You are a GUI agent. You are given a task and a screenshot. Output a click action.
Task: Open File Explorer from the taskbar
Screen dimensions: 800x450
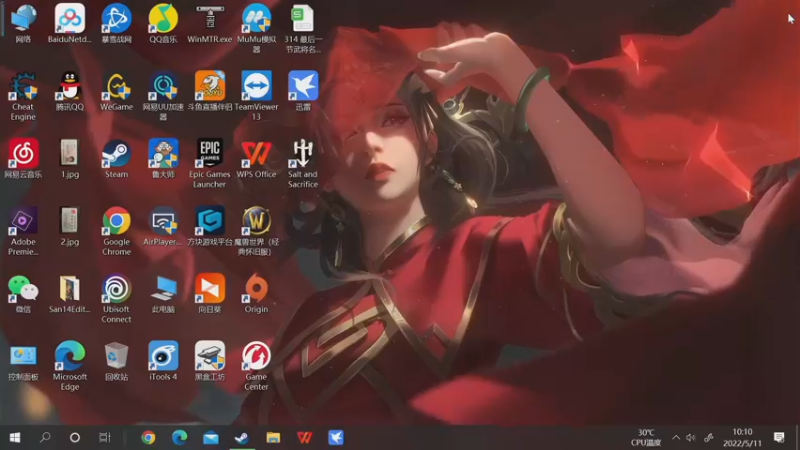coord(273,438)
